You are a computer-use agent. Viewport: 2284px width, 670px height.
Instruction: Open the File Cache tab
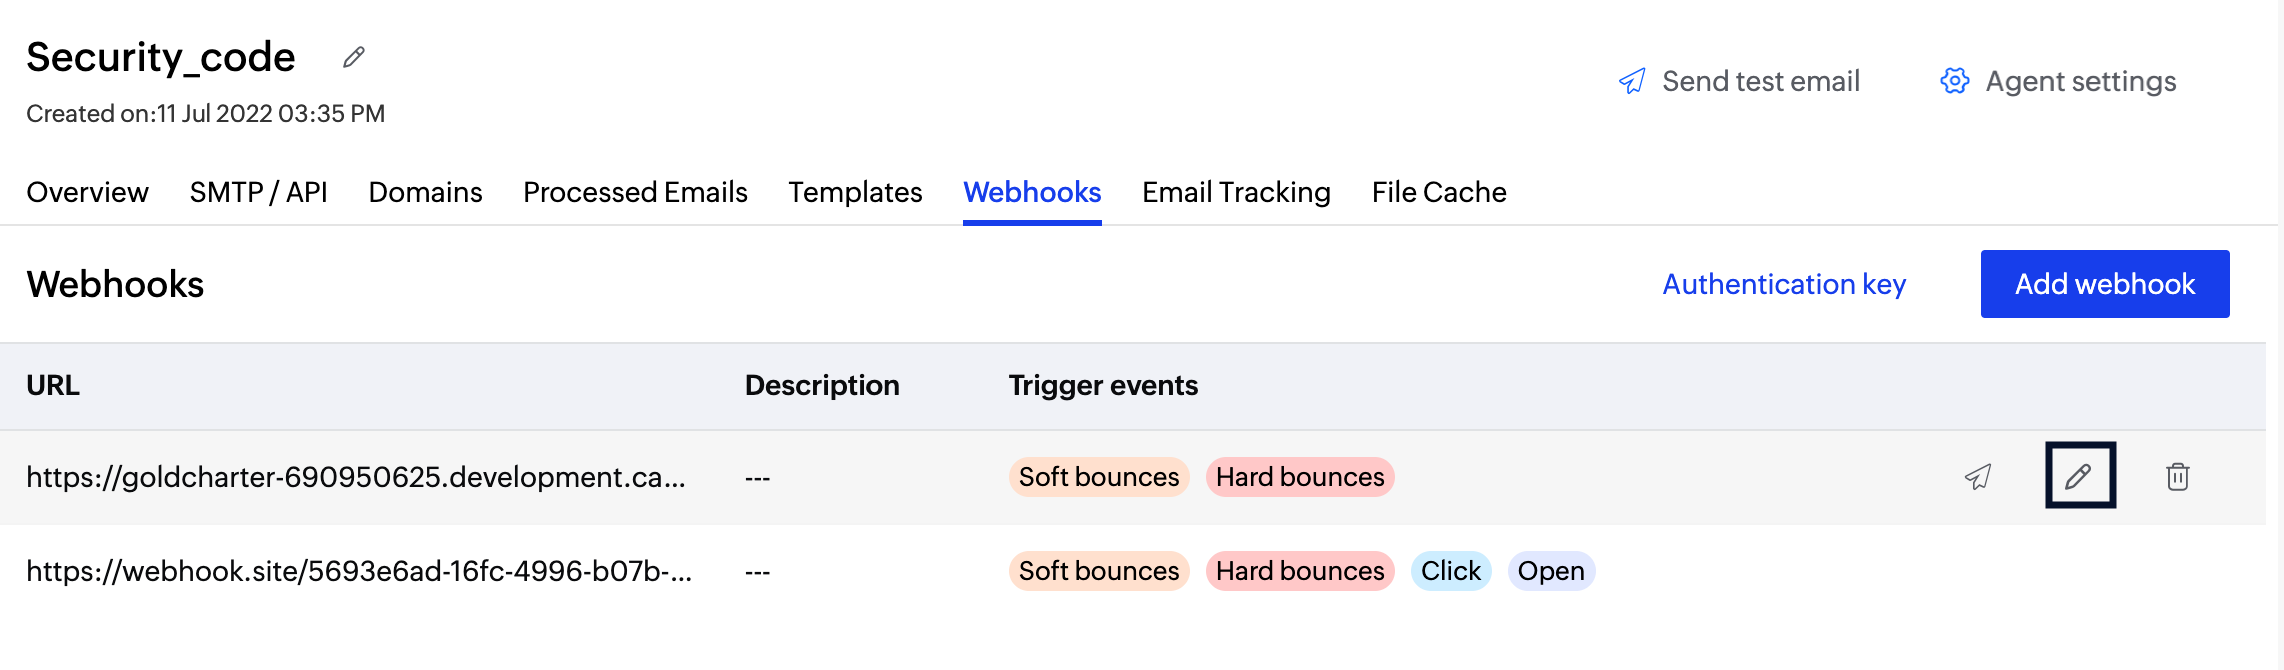click(1439, 192)
